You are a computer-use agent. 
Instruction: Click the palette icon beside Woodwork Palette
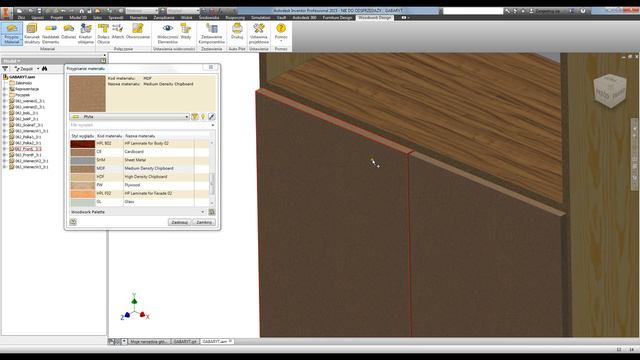(x=211, y=212)
